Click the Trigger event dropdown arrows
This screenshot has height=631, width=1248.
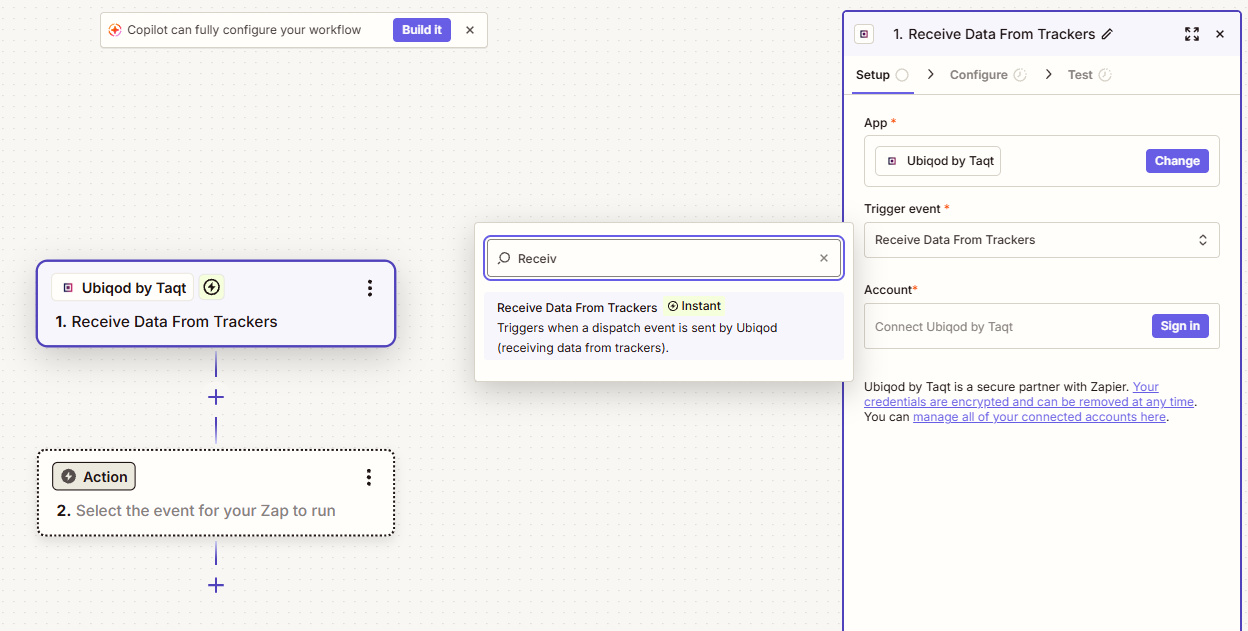(1203, 240)
